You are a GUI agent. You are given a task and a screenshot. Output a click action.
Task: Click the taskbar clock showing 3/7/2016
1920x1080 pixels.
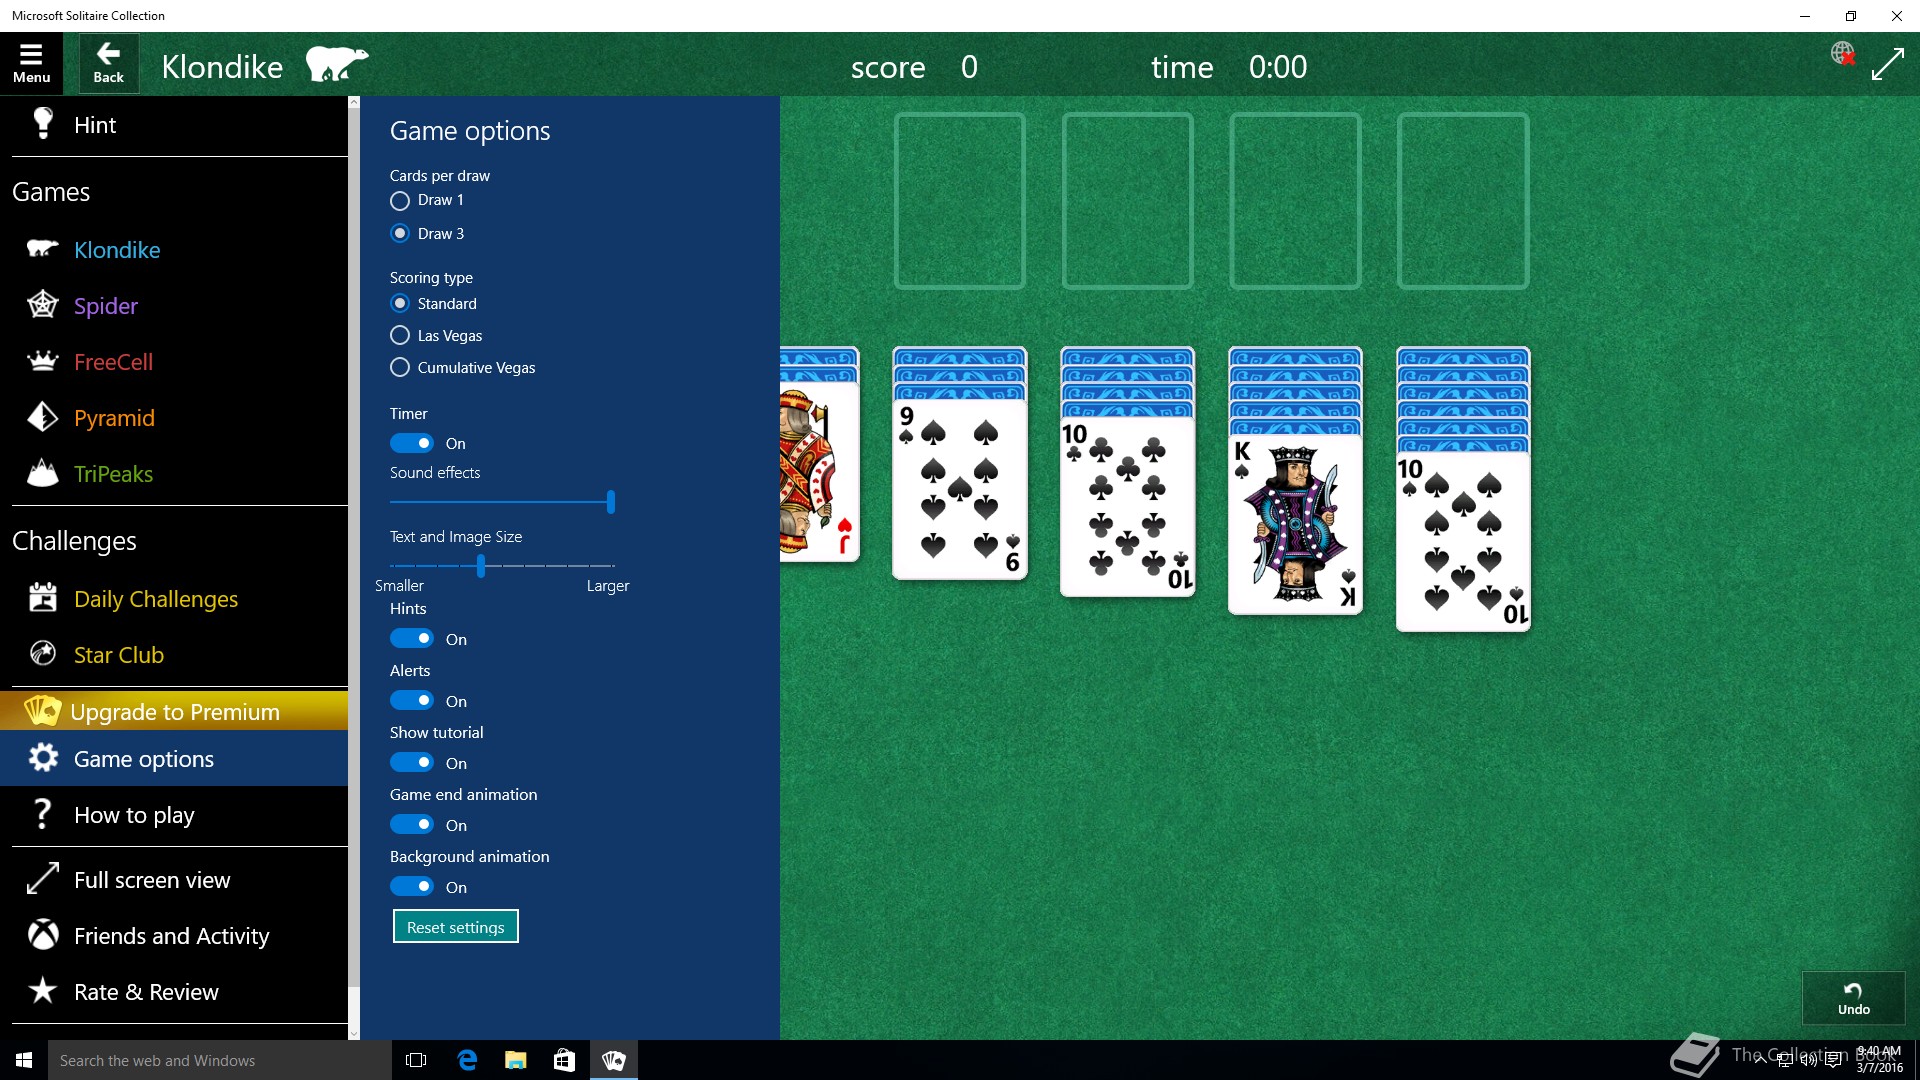[1879, 1060]
